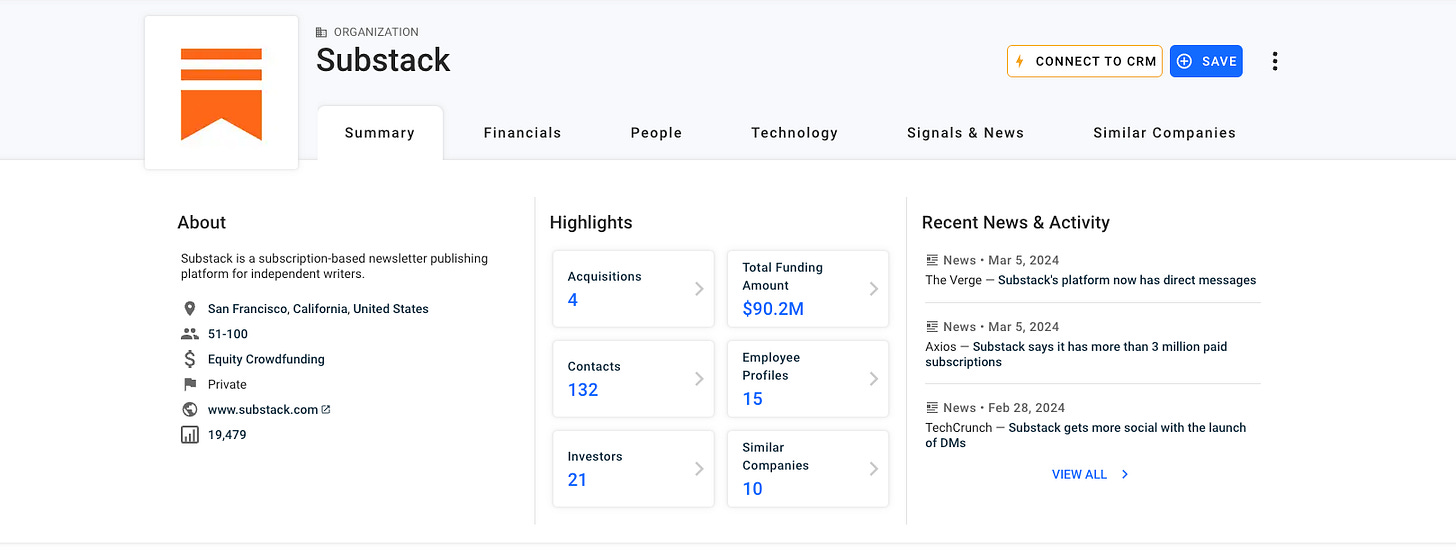Click the globe website icon
This screenshot has width=1456, height=556.
click(190, 409)
